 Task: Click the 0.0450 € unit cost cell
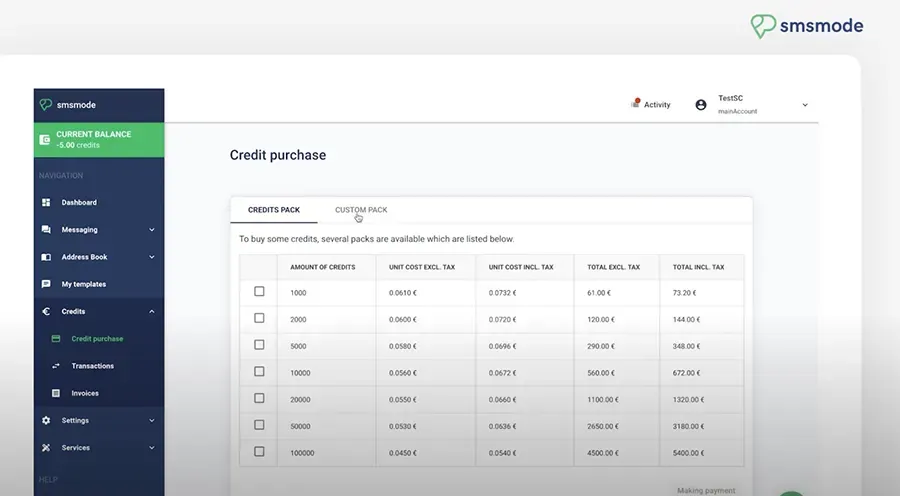(x=403, y=453)
